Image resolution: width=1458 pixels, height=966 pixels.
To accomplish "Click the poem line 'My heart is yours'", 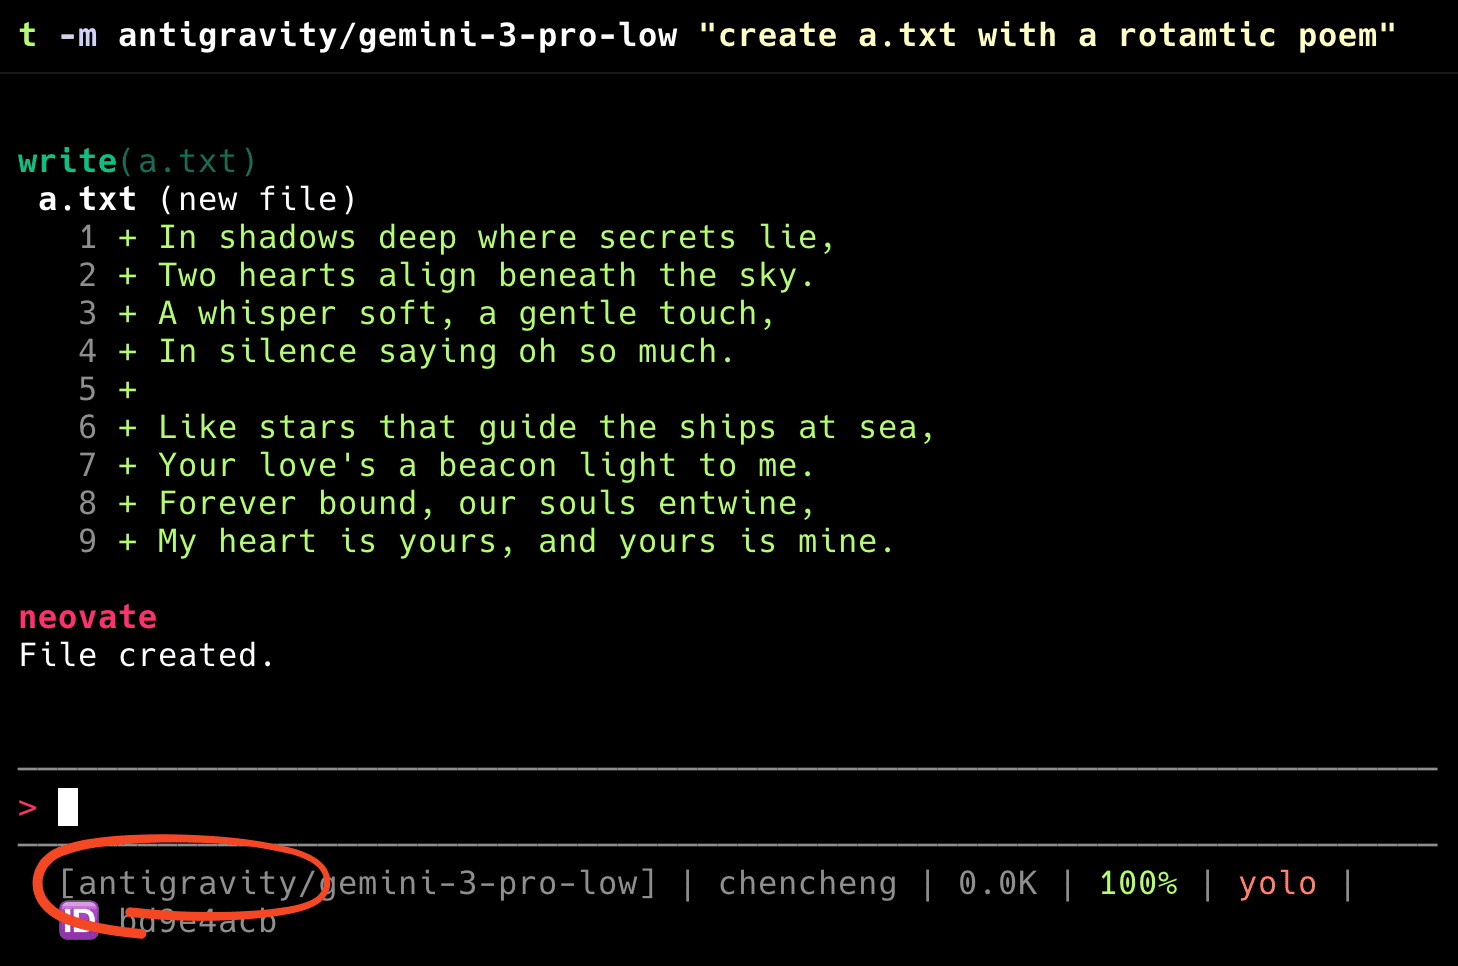I will tap(525, 542).
